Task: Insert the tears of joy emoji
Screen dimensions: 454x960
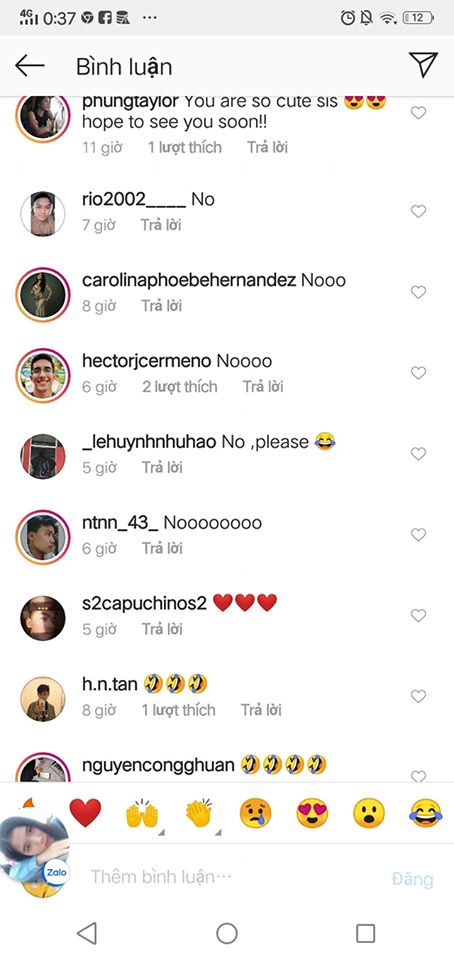Action: pos(426,814)
